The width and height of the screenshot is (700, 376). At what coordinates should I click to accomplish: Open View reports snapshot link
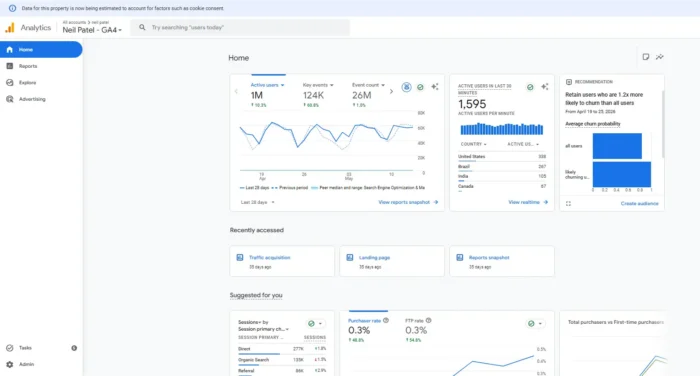tap(408, 202)
